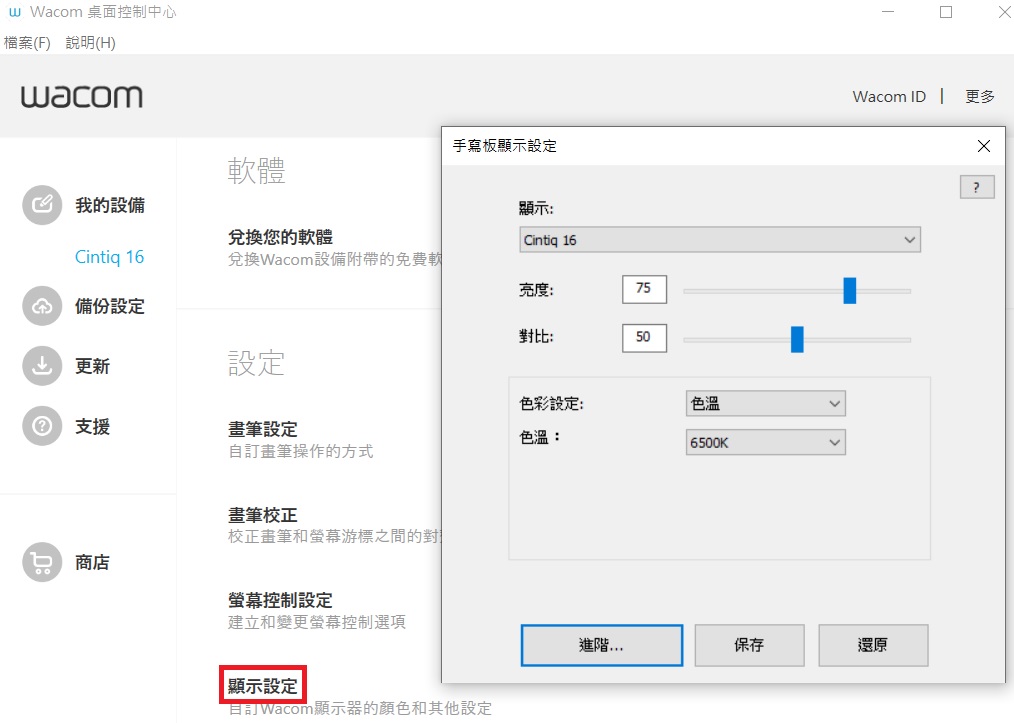
Task: Open the 檔案(F) menu
Action: pyautogui.click(x=27, y=43)
